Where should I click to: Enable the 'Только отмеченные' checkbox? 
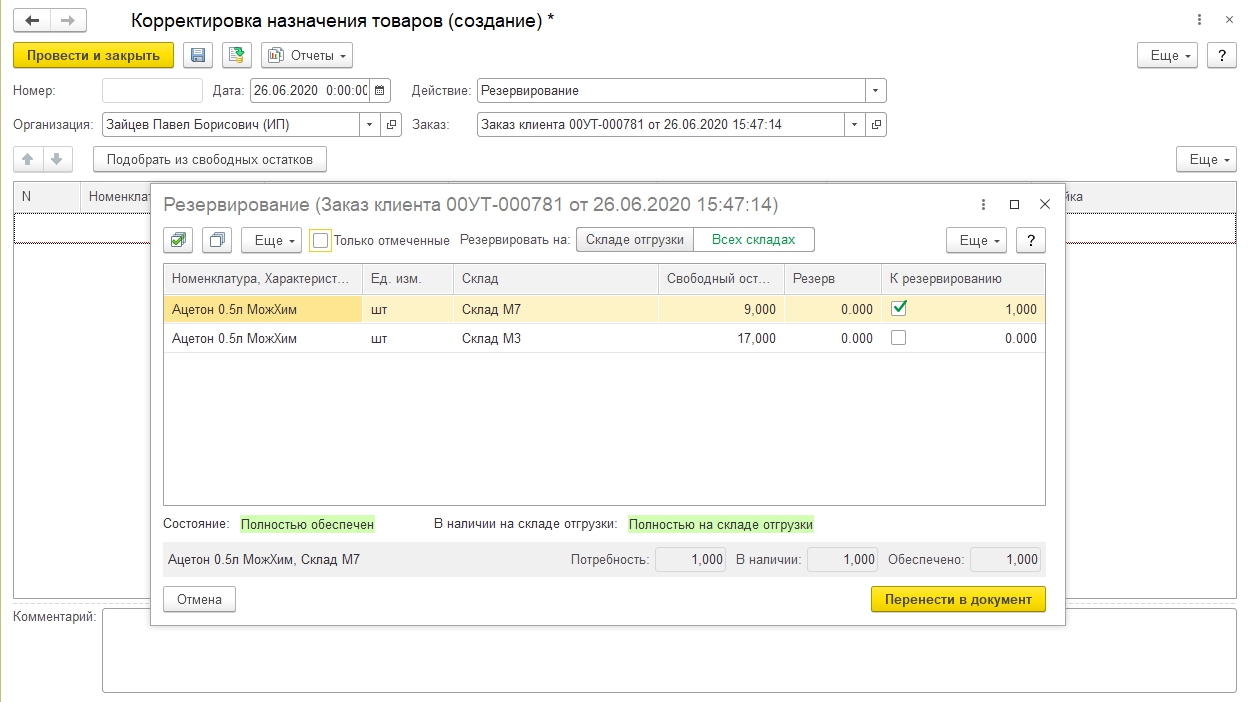[x=320, y=240]
